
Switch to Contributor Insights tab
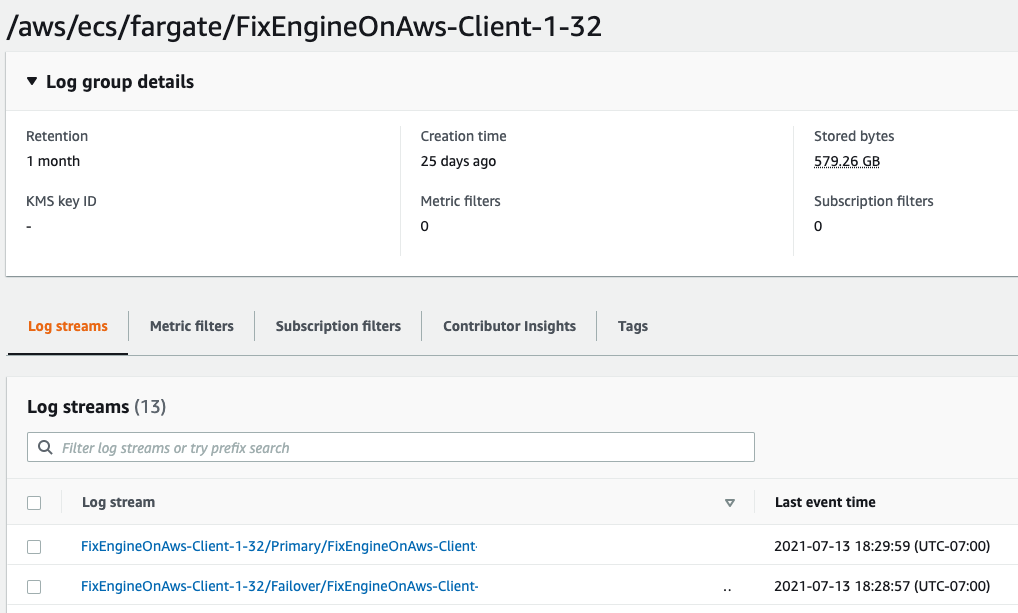(509, 326)
